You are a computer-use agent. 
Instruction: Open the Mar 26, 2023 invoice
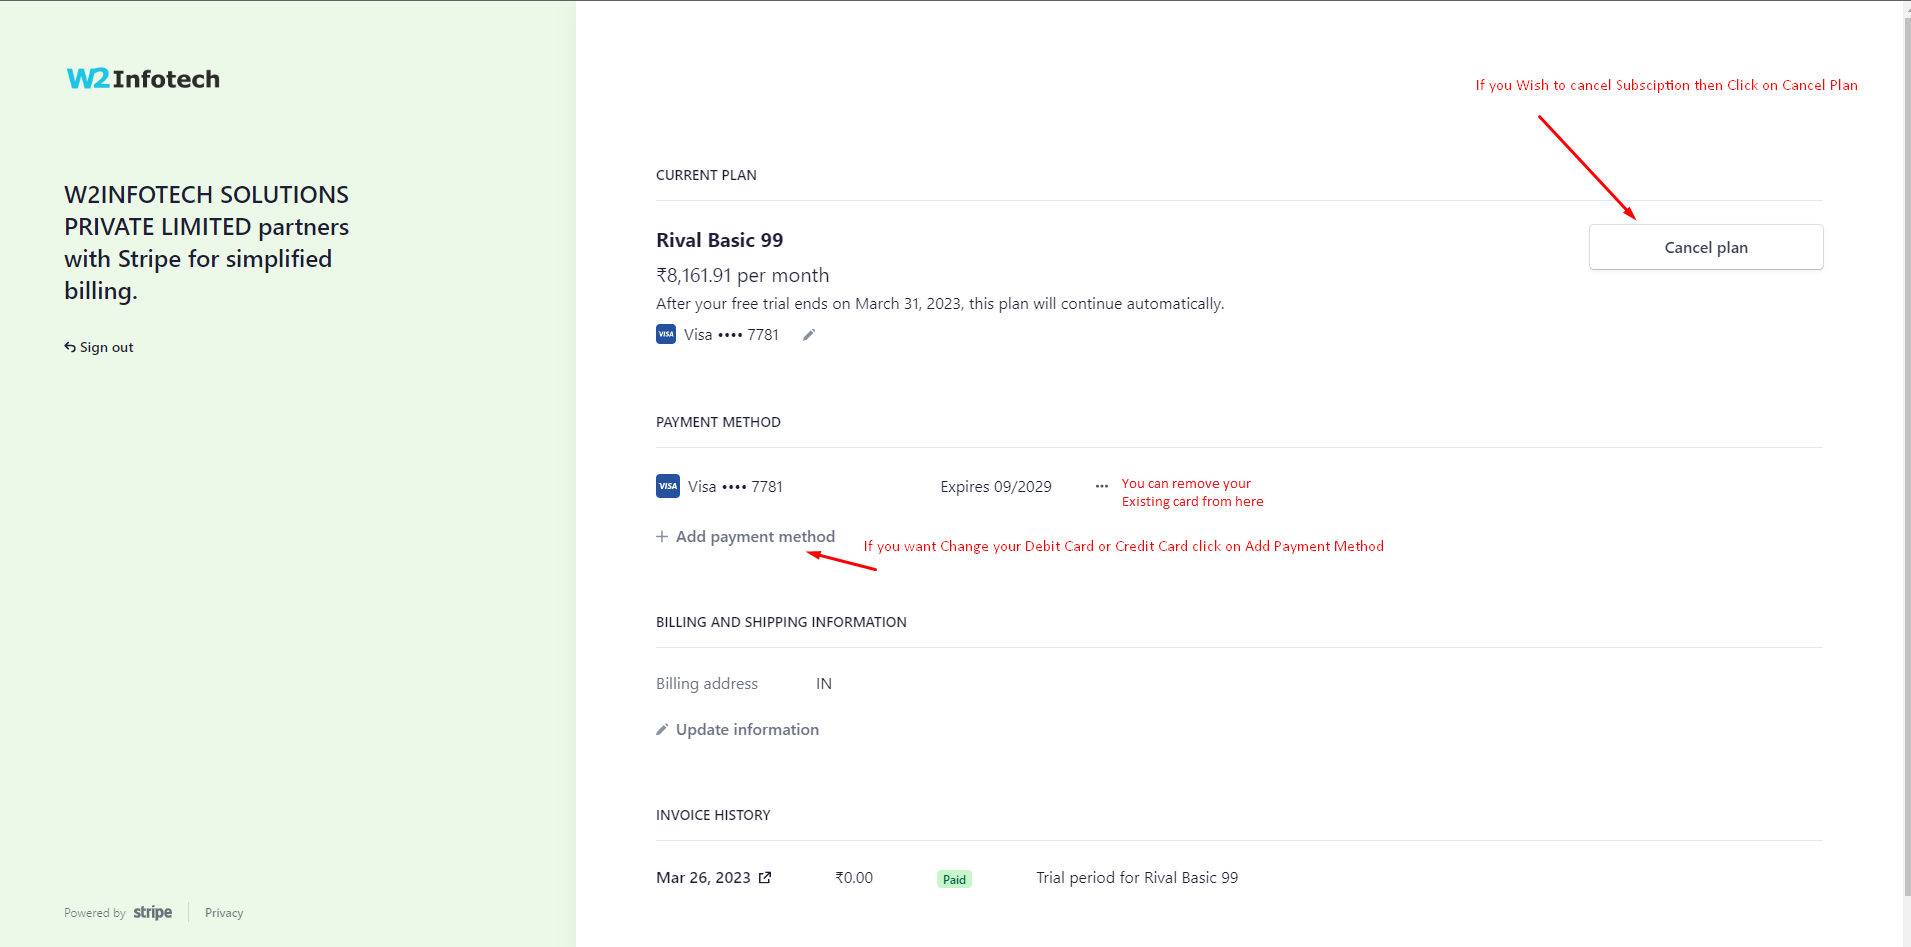point(713,878)
